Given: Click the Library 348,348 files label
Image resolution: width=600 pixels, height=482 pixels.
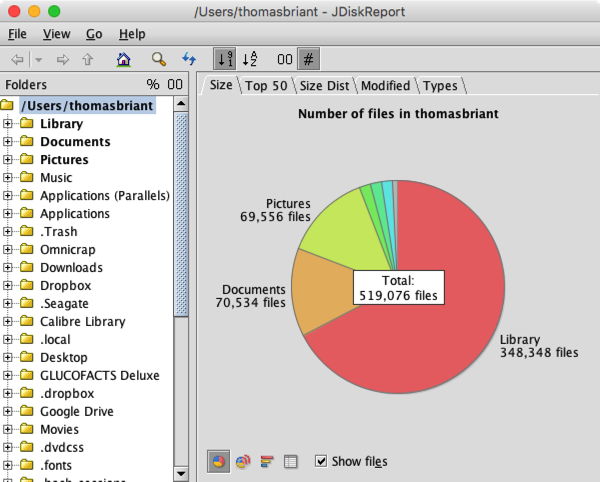Looking at the screenshot, I should pos(539,346).
